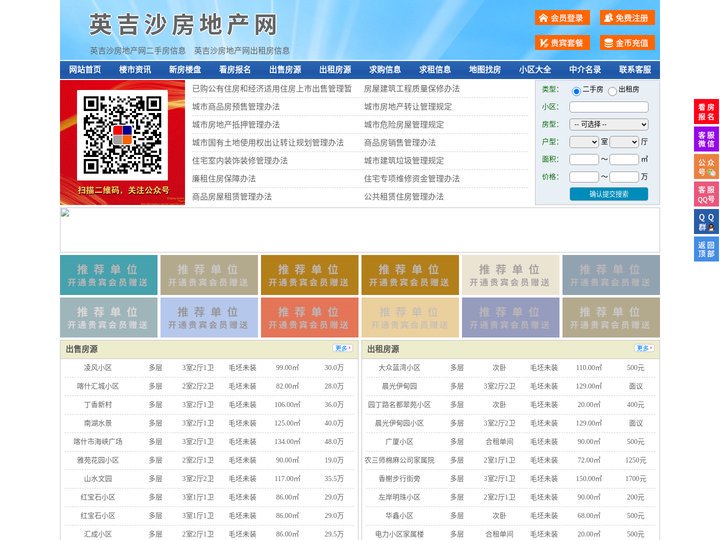Click the teal 推荐单位 tile
The height and width of the screenshot is (540, 720).
coord(109,275)
